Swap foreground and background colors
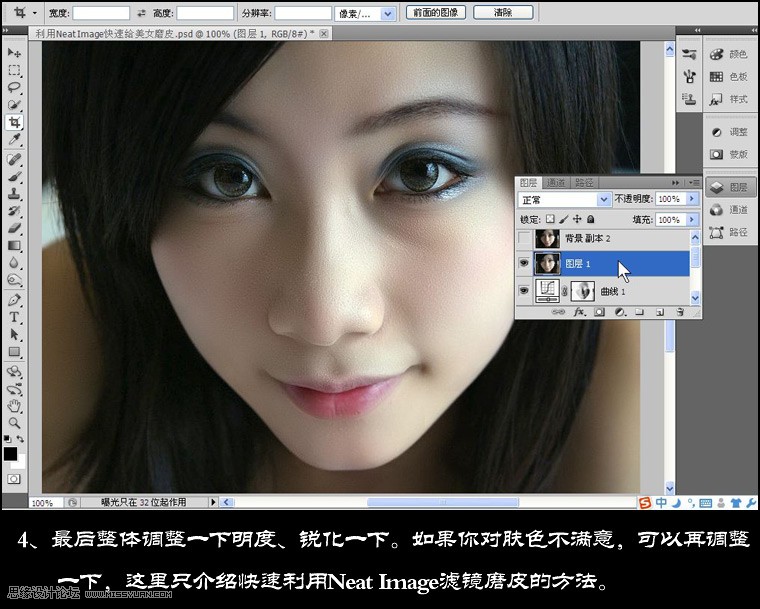This screenshot has width=760, height=609. click(x=20, y=439)
